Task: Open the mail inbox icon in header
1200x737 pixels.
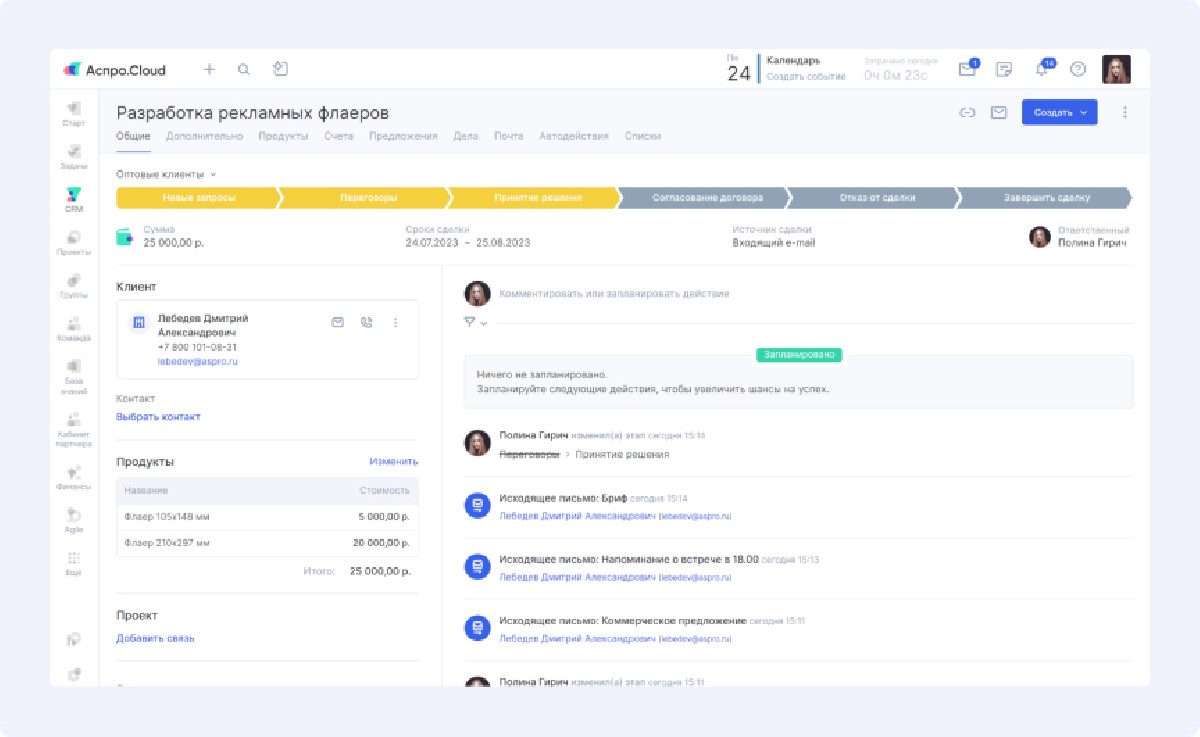Action: (967, 69)
